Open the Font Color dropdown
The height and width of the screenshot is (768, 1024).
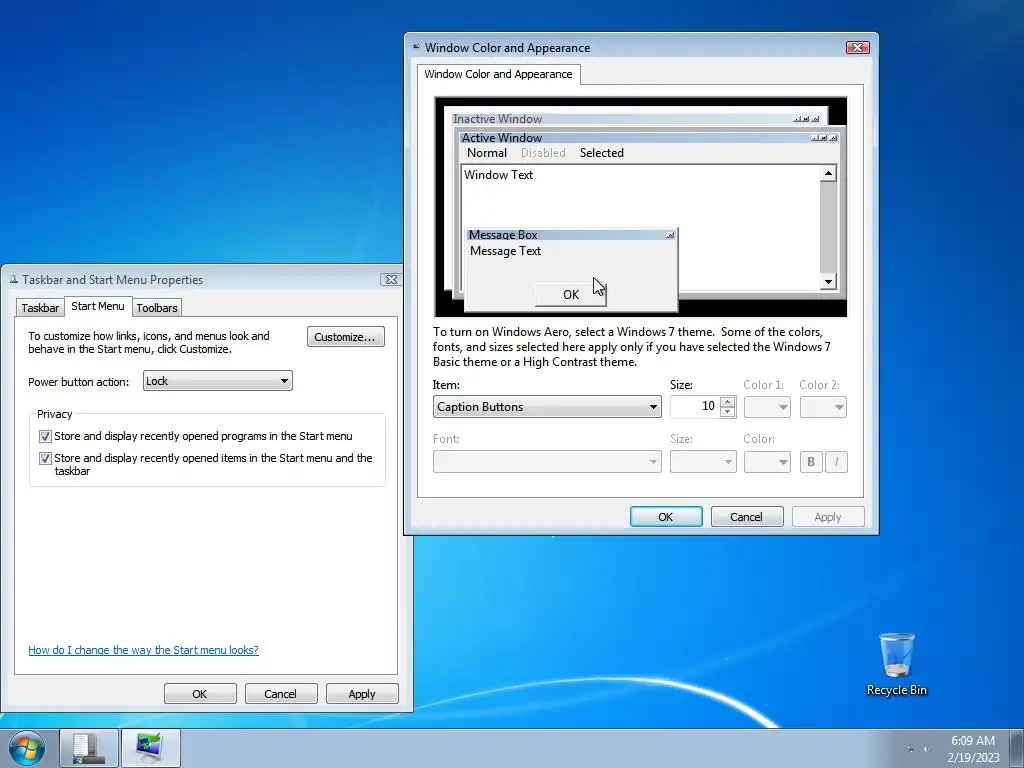click(x=767, y=462)
